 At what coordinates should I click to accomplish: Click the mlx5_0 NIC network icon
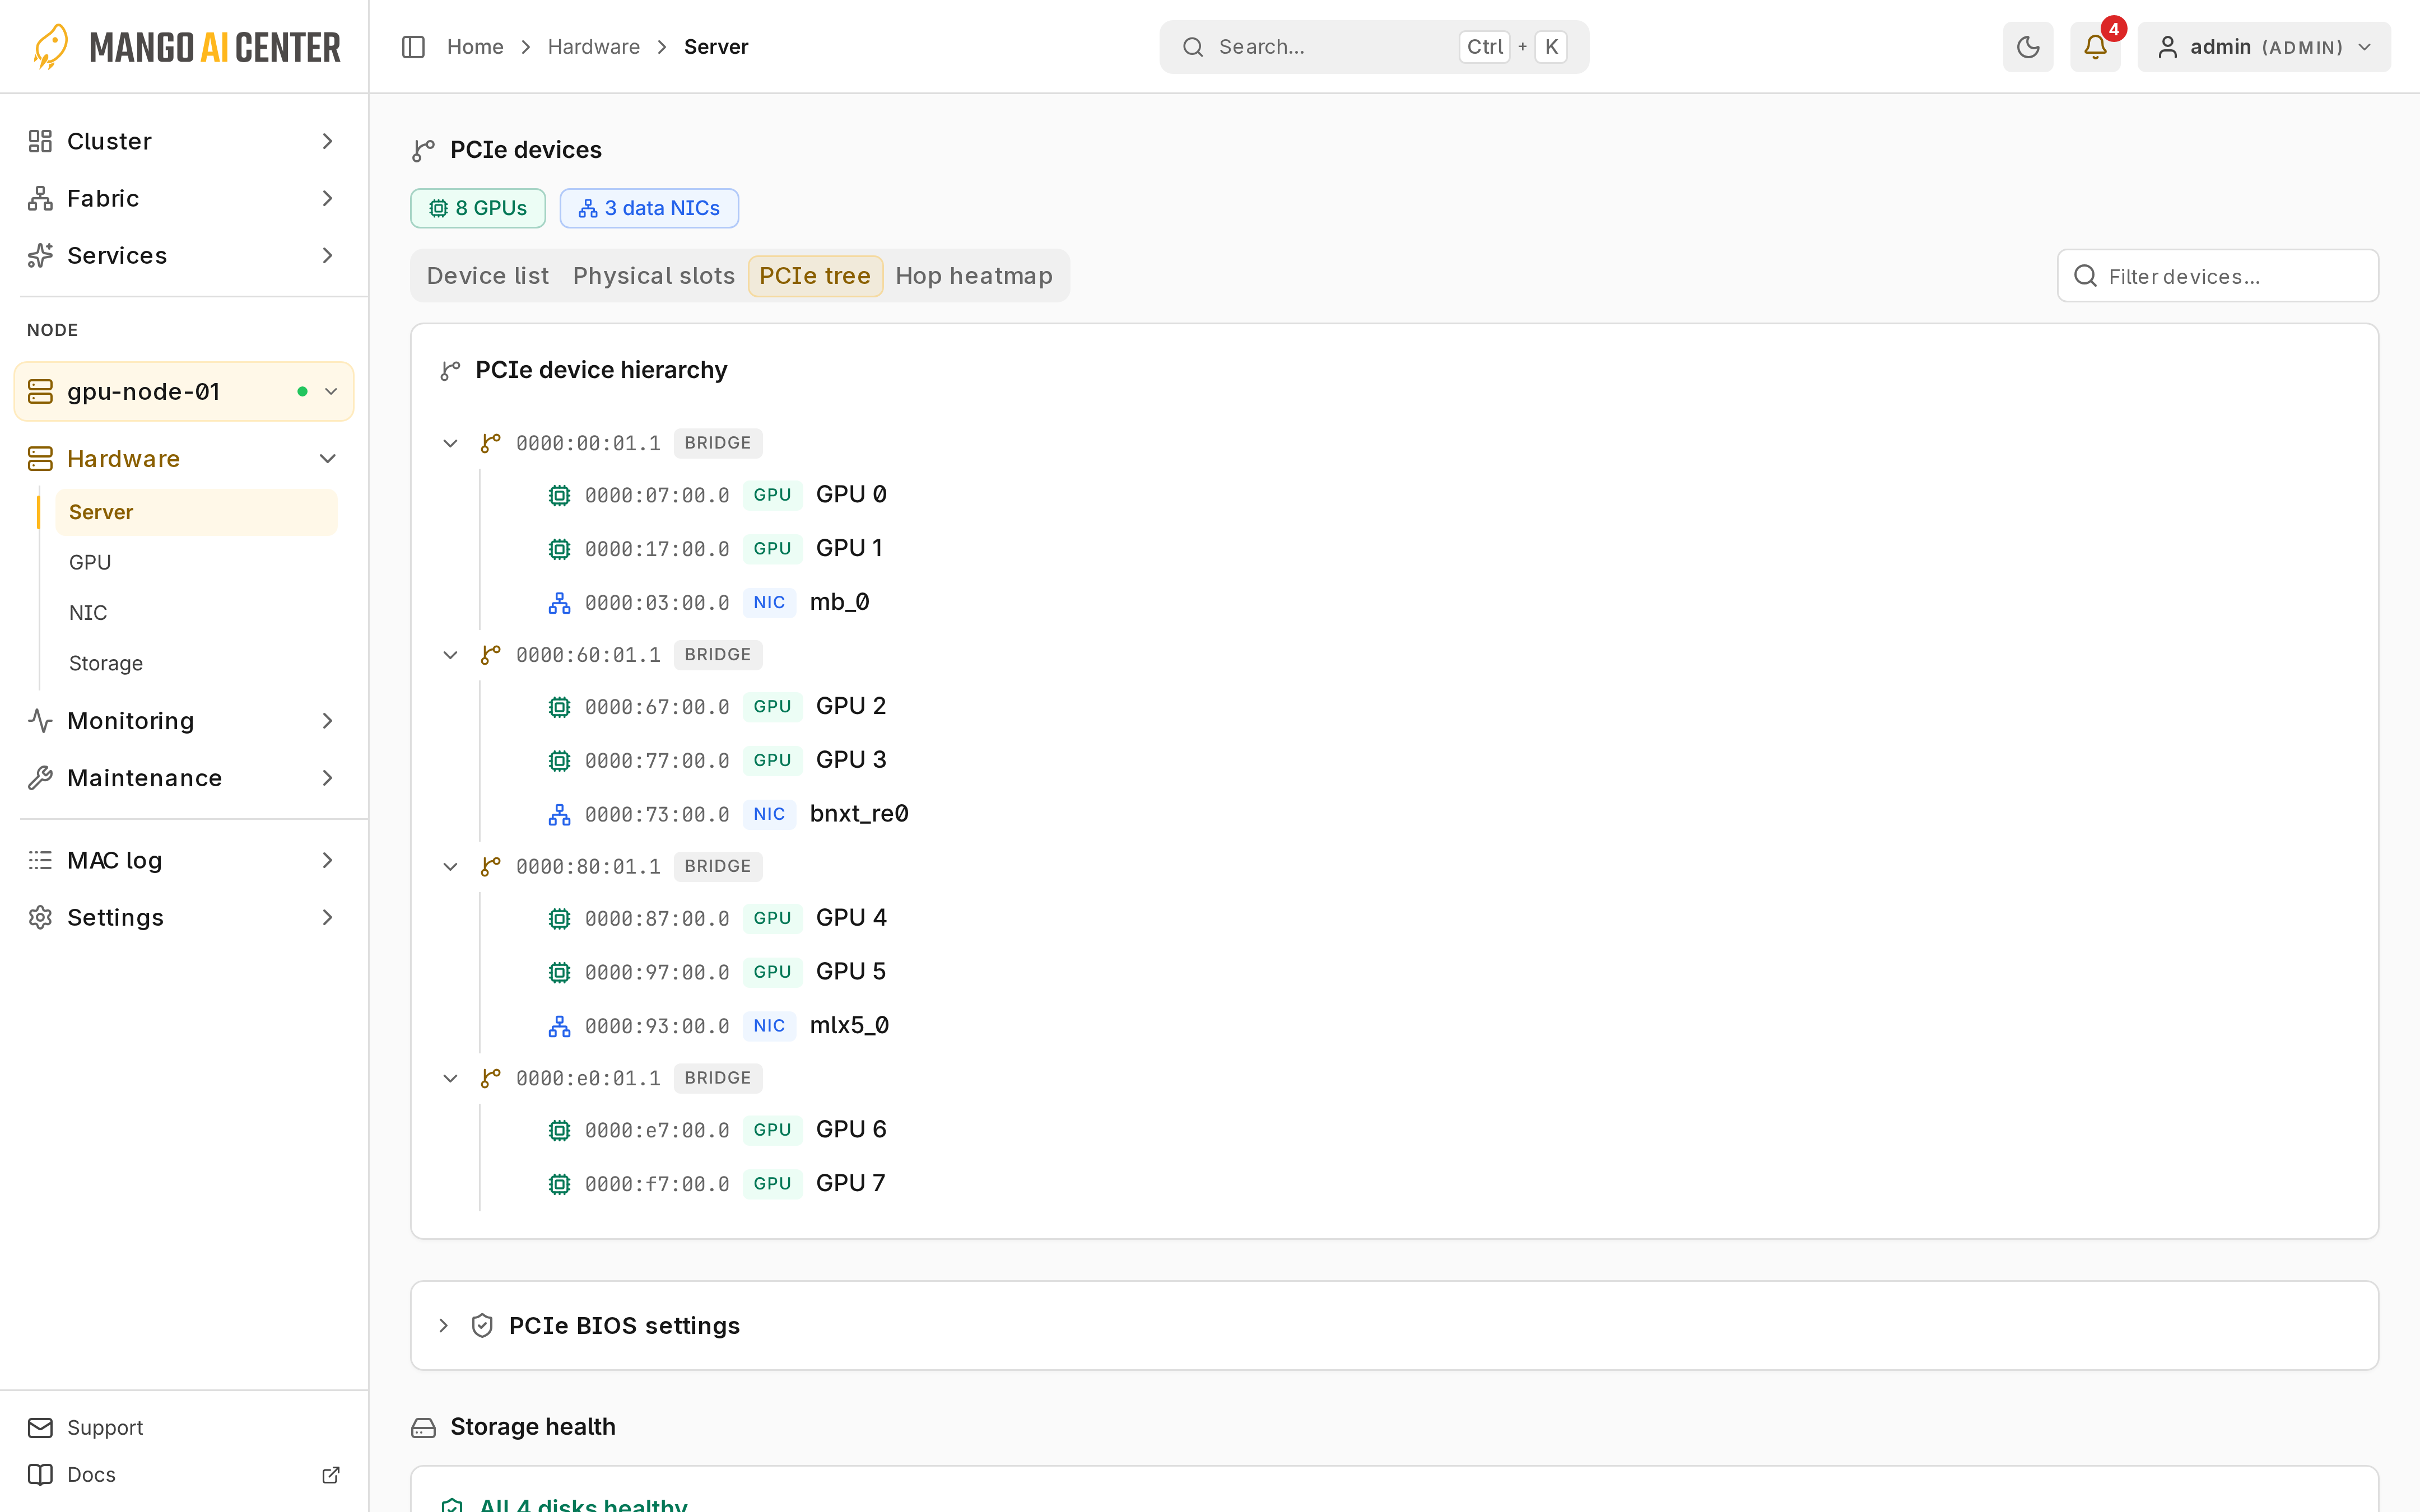point(559,1026)
